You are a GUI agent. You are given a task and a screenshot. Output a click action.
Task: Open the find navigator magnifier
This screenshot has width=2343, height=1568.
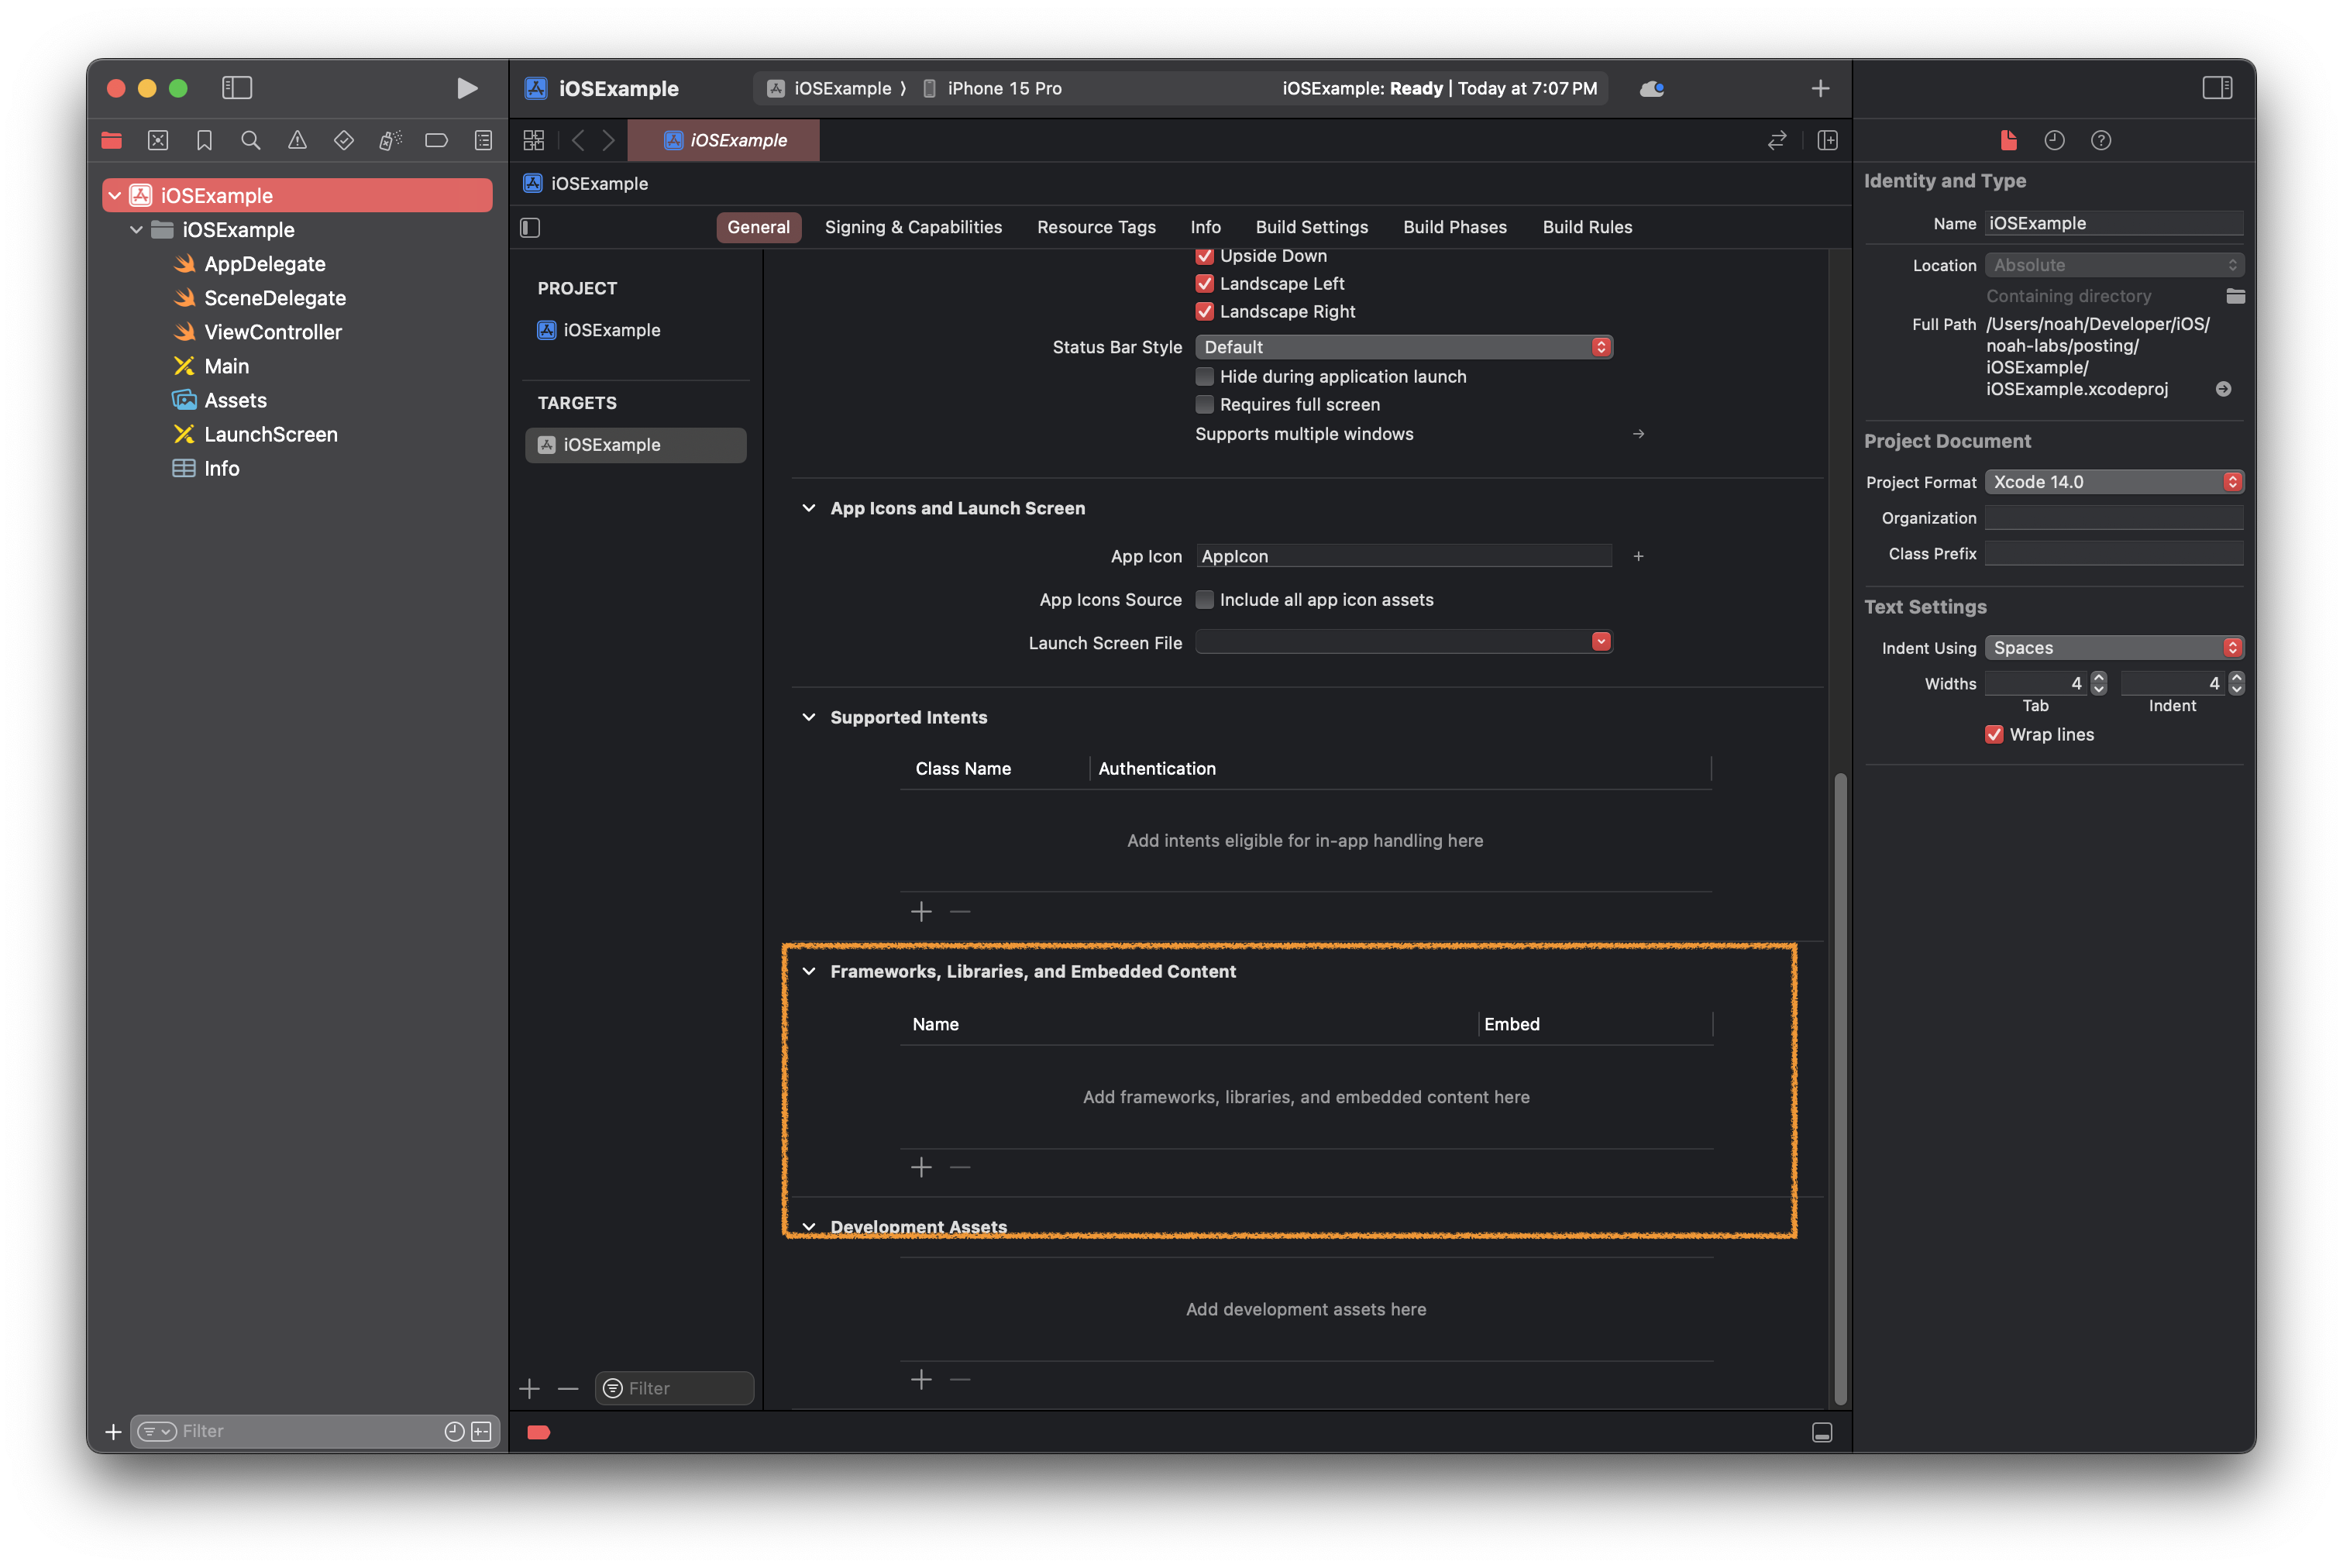pyautogui.click(x=251, y=140)
